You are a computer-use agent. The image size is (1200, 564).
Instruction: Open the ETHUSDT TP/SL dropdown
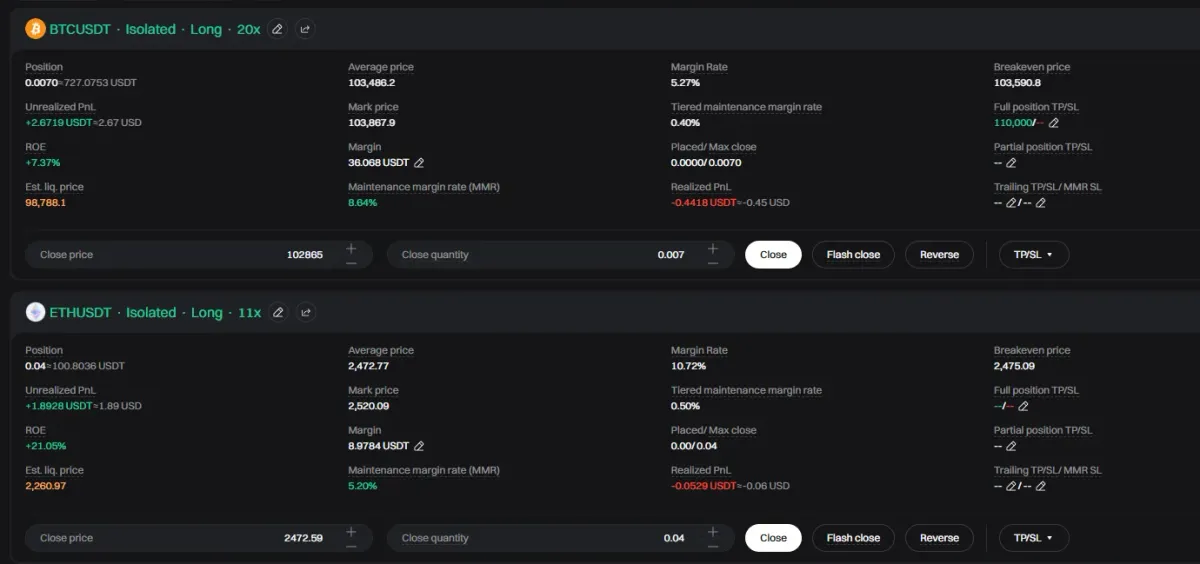[1033, 538]
